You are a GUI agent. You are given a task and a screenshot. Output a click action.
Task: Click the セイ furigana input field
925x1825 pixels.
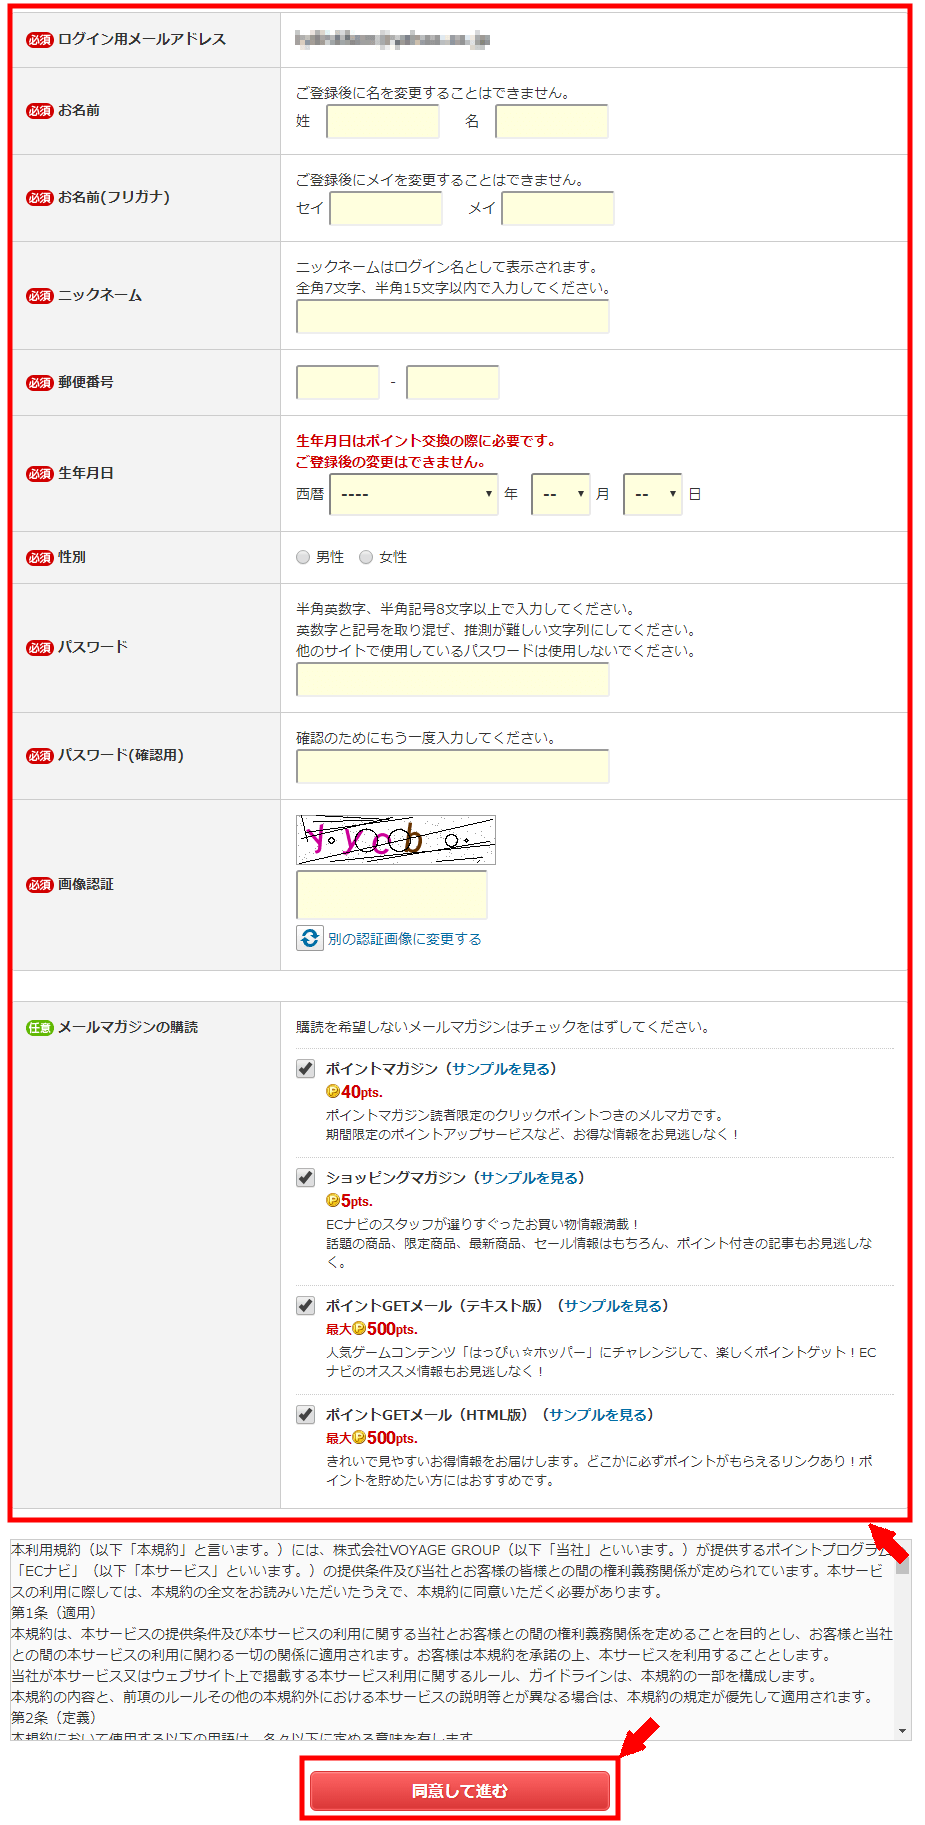386,209
